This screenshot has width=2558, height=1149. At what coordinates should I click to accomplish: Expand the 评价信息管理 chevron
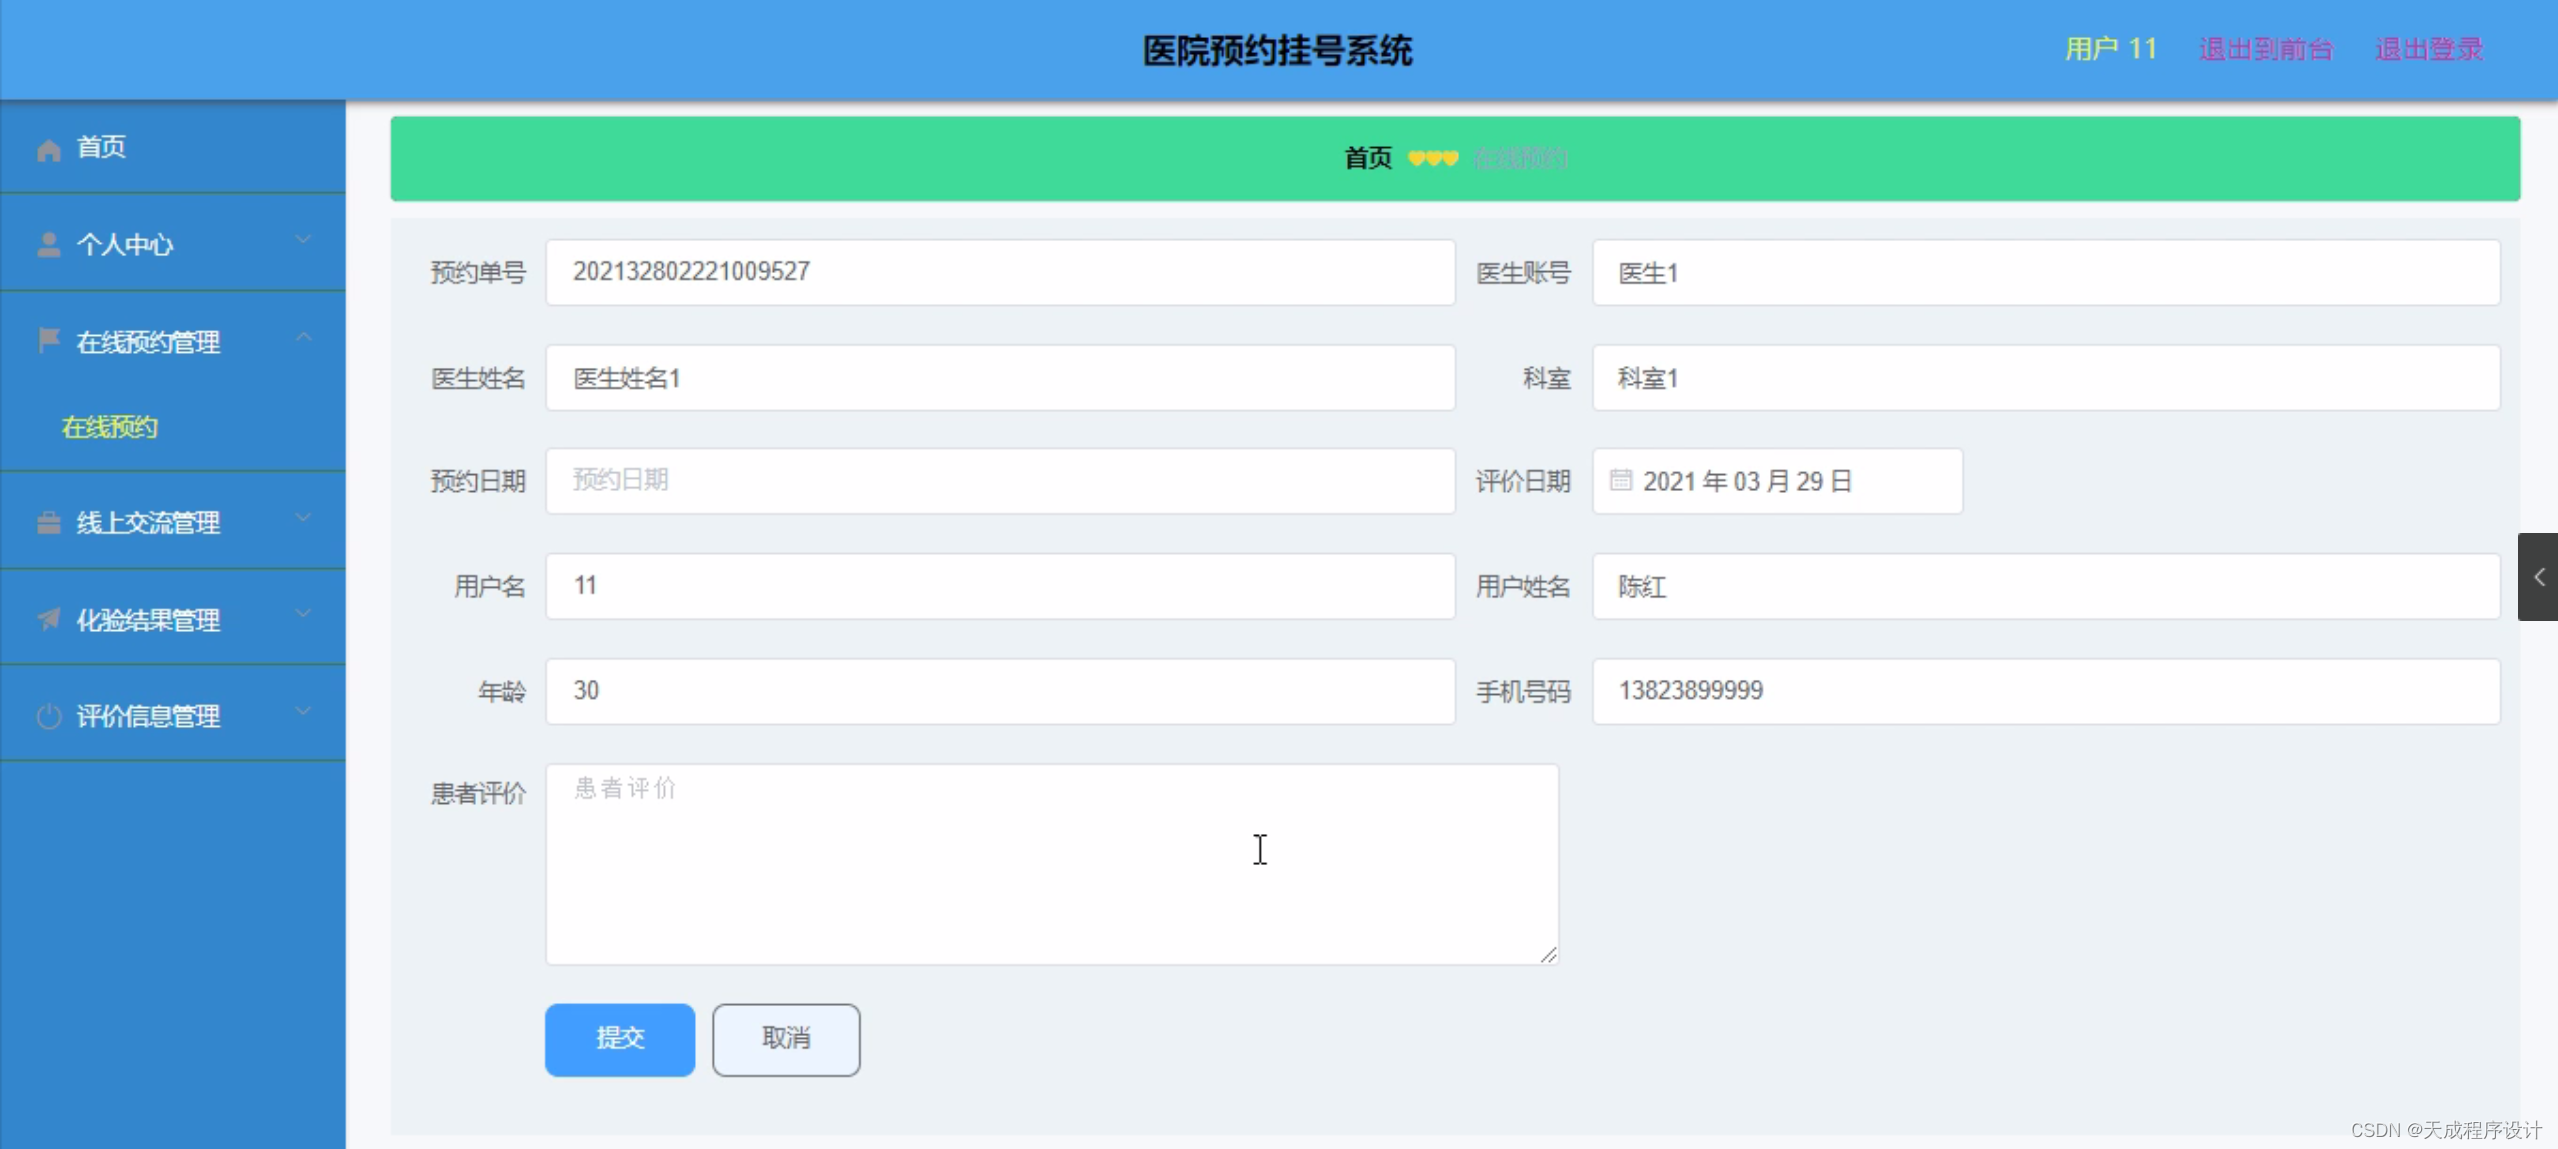pyautogui.click(x=303, y=712)
